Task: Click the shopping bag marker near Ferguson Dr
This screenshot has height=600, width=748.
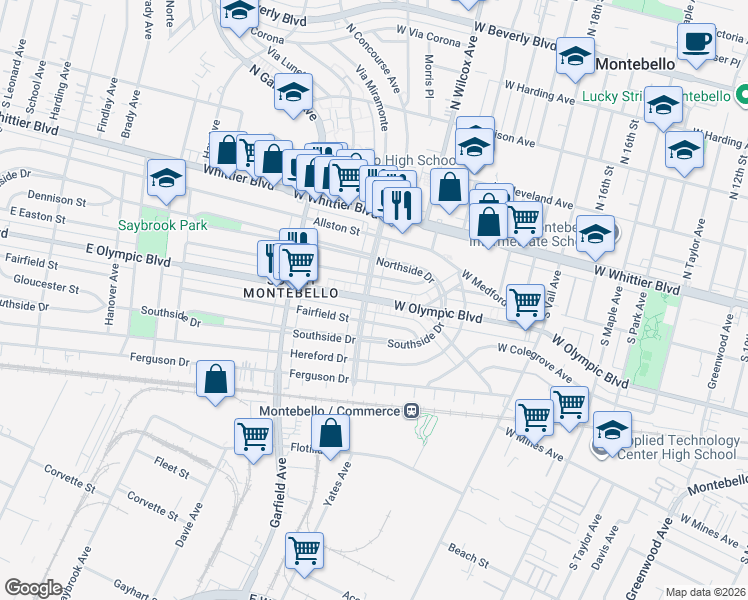Action: 216,381
